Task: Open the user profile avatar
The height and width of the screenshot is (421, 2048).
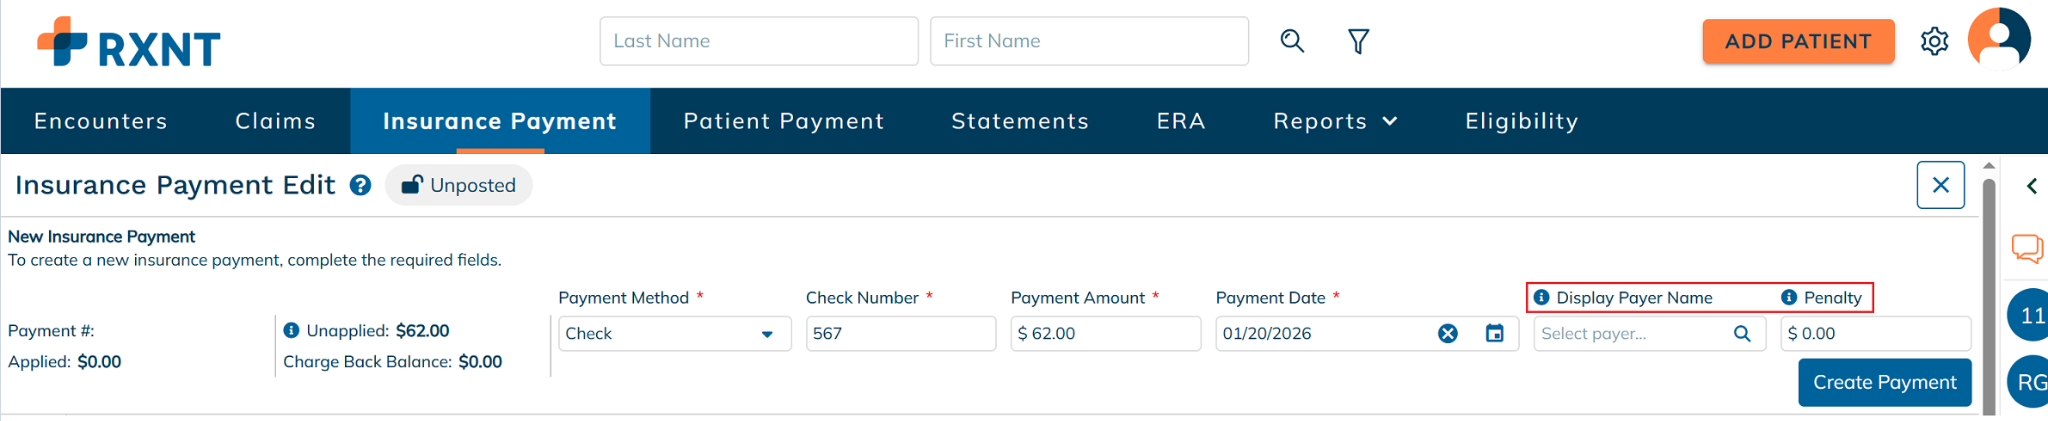Action: click(1999, 40)
